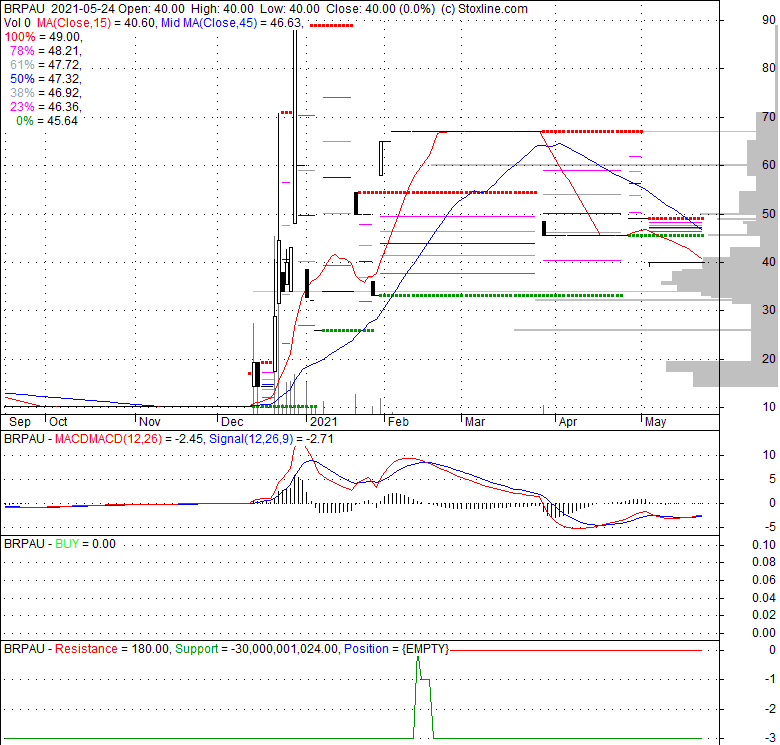Click the '-30,000,001,024.00' support value
Image resolution: width=780 pixels, height=745 pixels.
pos(284,649)
